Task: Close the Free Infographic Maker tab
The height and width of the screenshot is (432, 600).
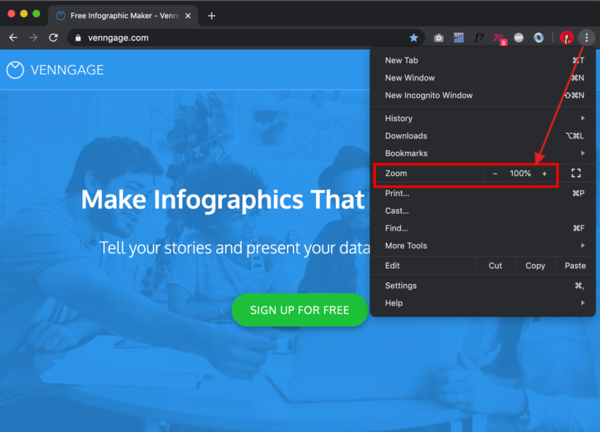Action: point(190,16)
